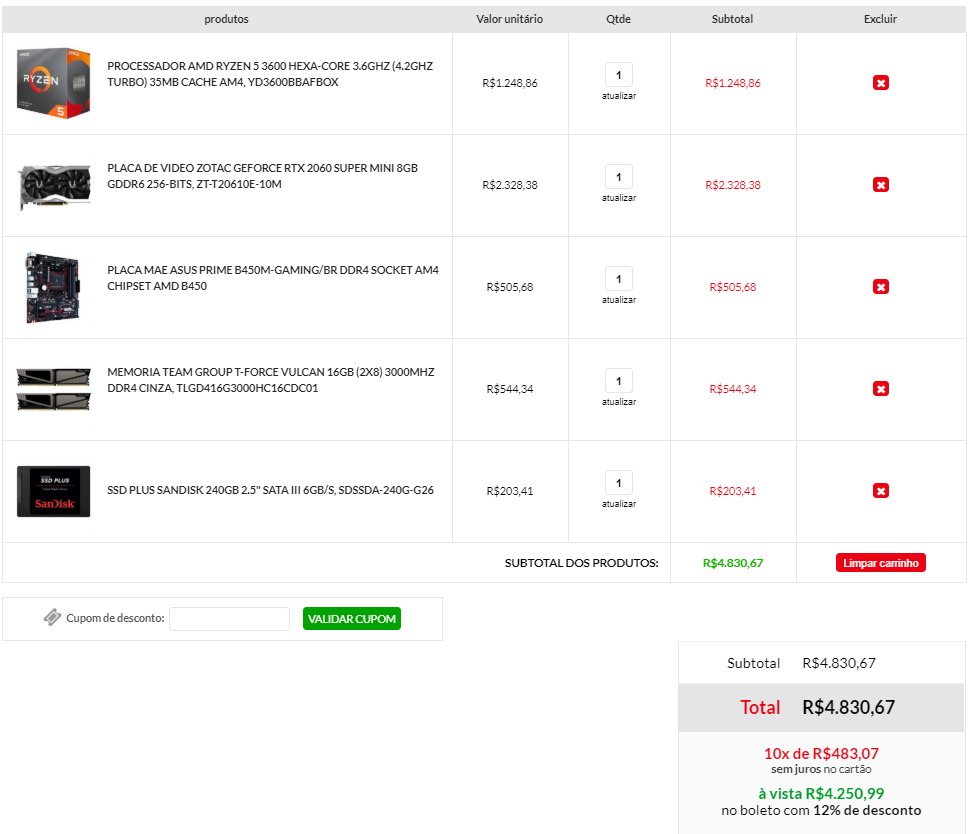Click the Valor unitário column header
Viewport: 974px width, 834px height.
[509, 19]
